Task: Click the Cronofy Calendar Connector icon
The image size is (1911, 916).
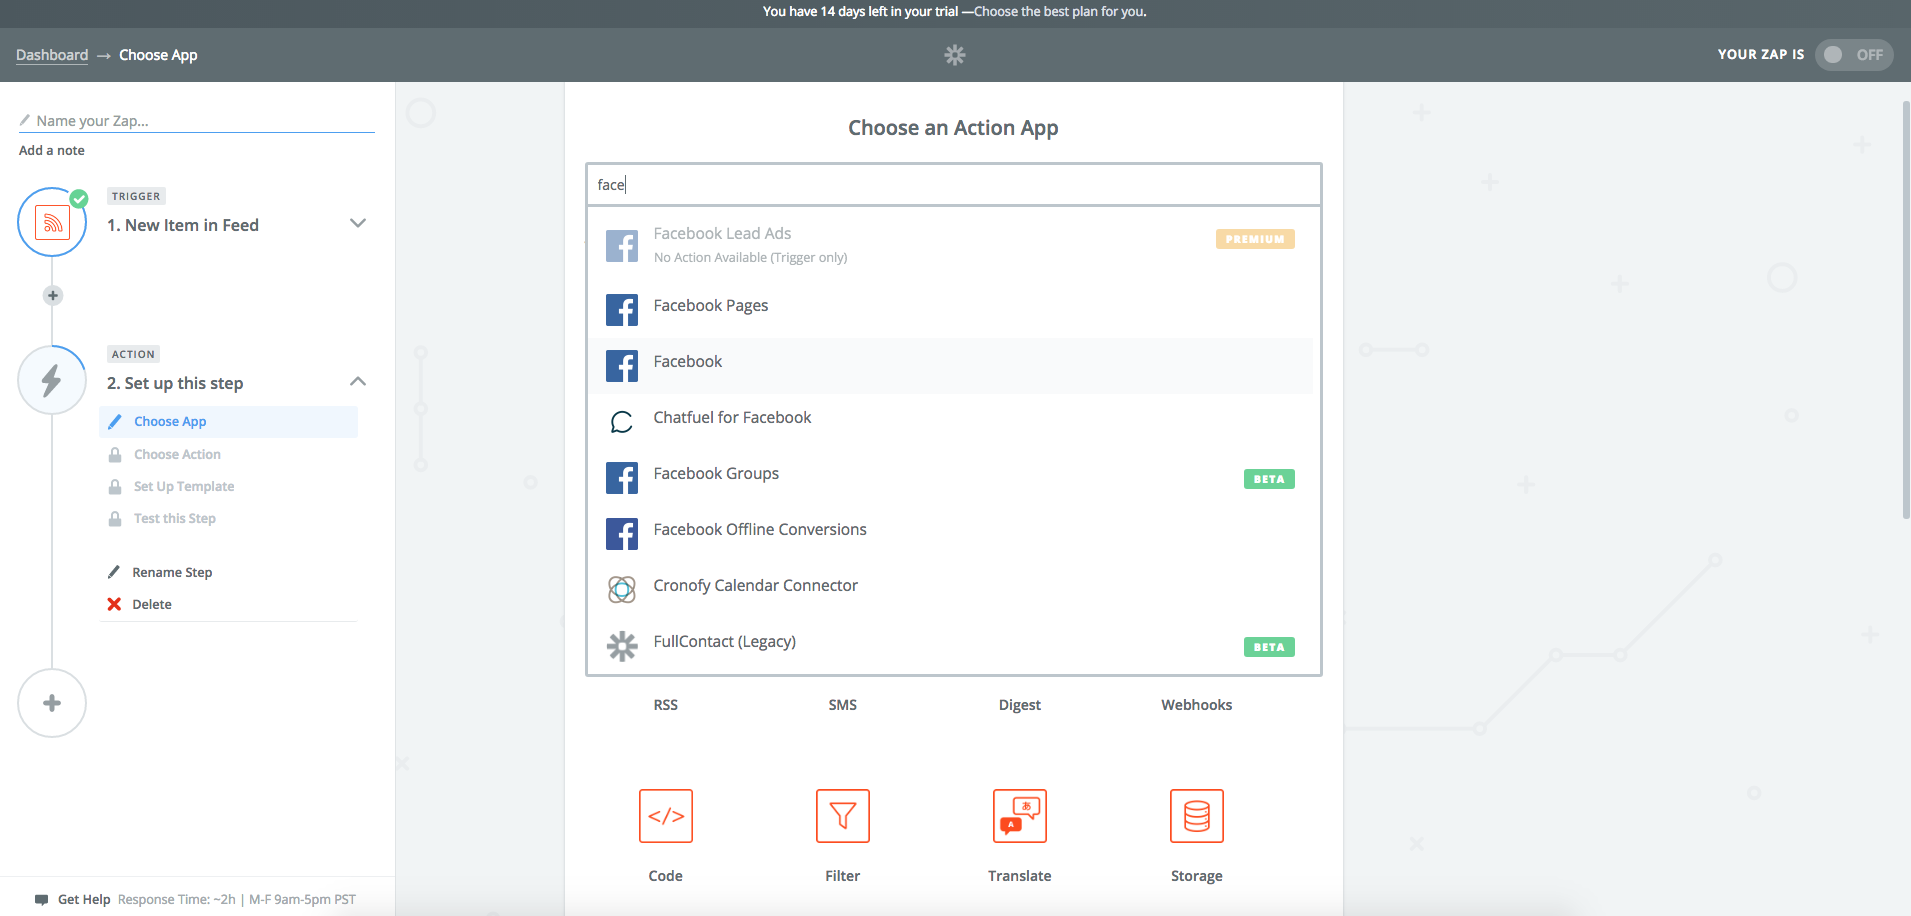Action: point(622,590)
